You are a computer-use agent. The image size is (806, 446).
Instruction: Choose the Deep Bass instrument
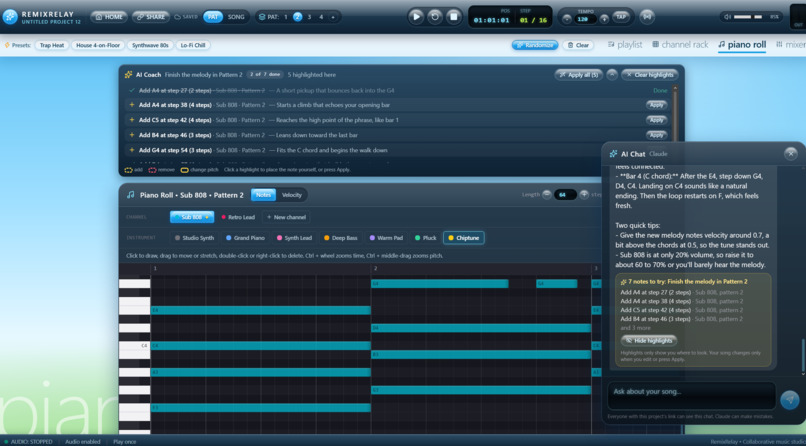click(x=340, y=238)
